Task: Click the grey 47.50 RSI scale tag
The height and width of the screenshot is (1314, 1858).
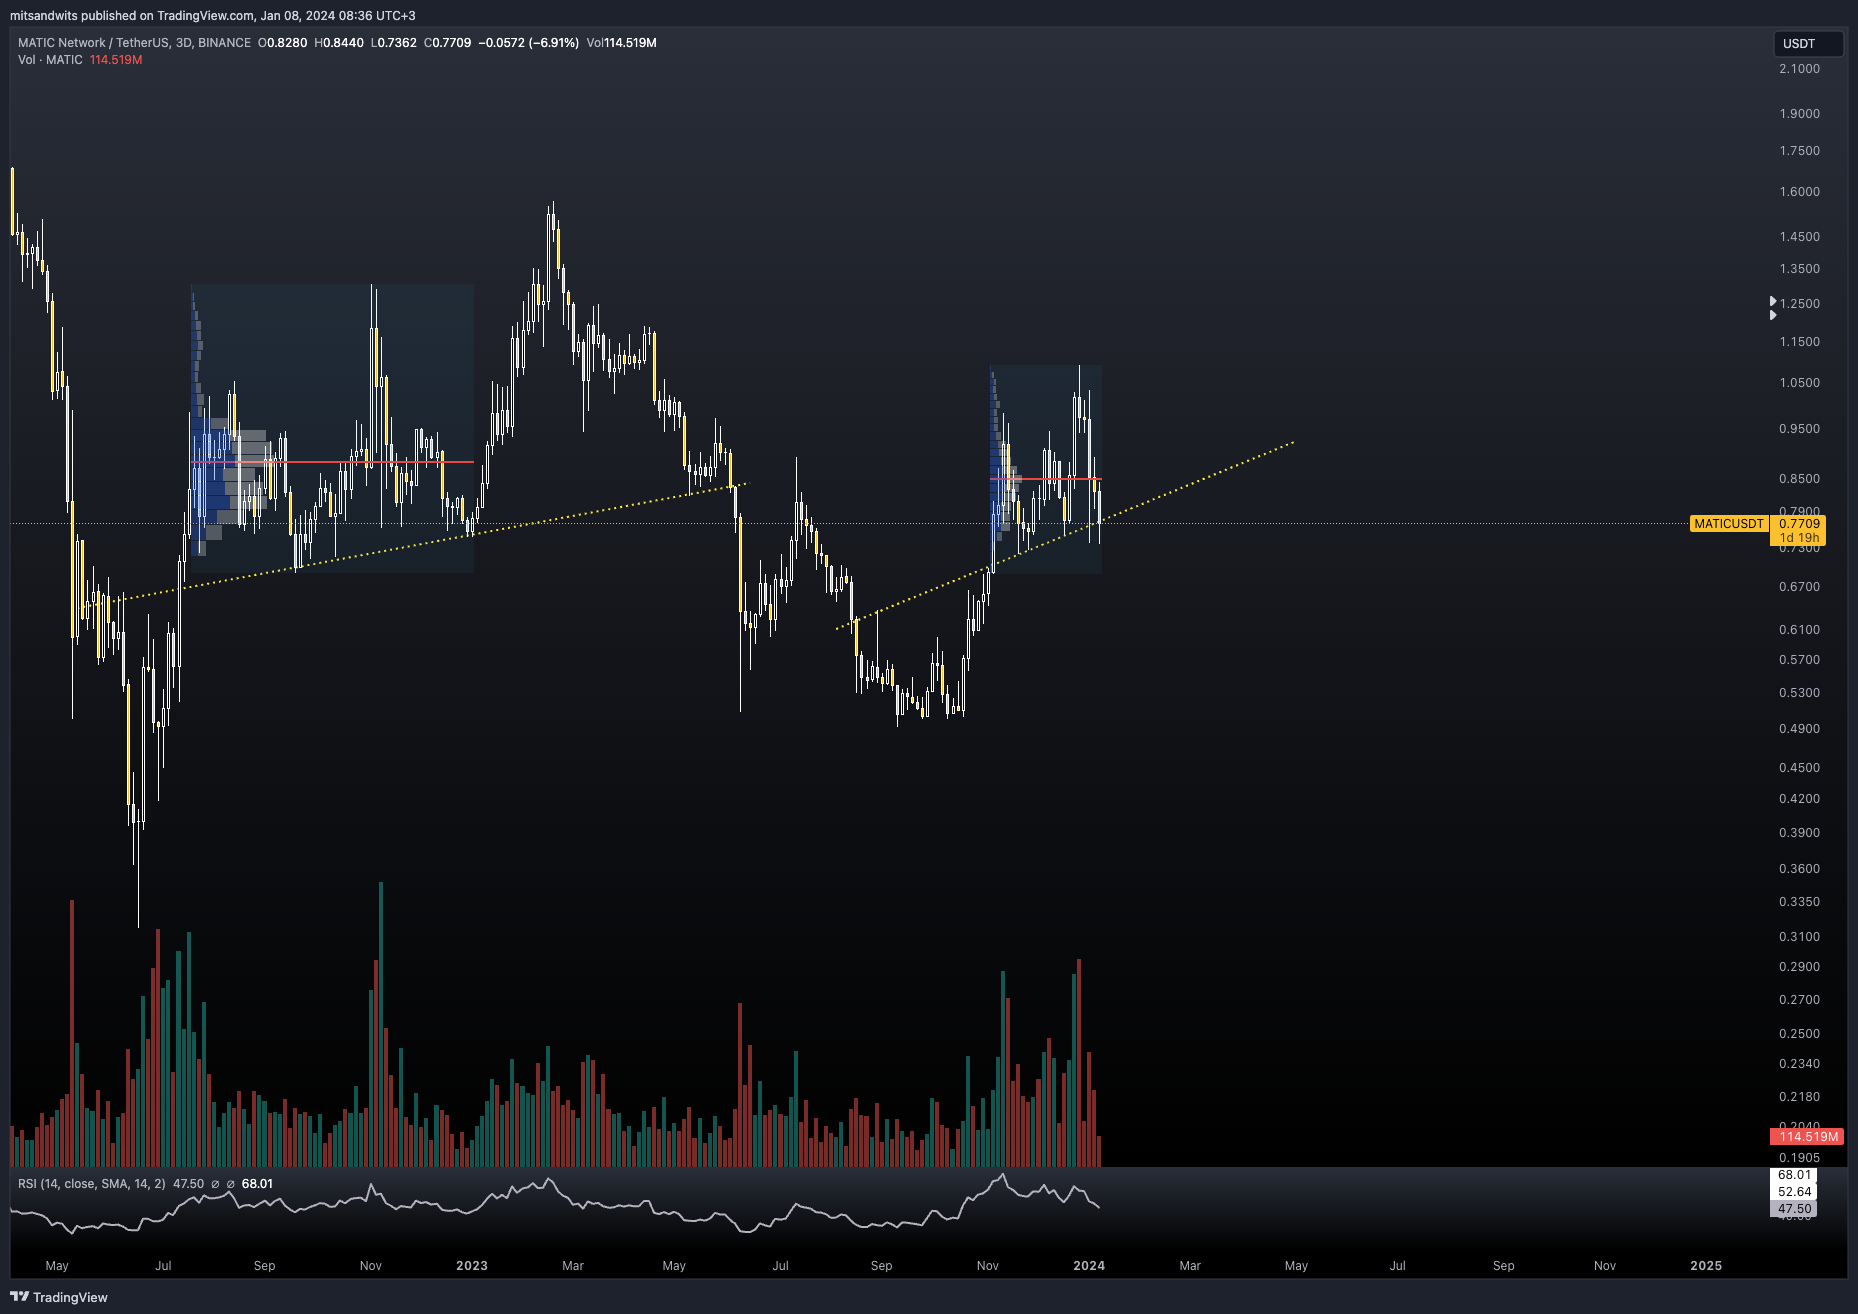Action: [x=1794, y=1209]
